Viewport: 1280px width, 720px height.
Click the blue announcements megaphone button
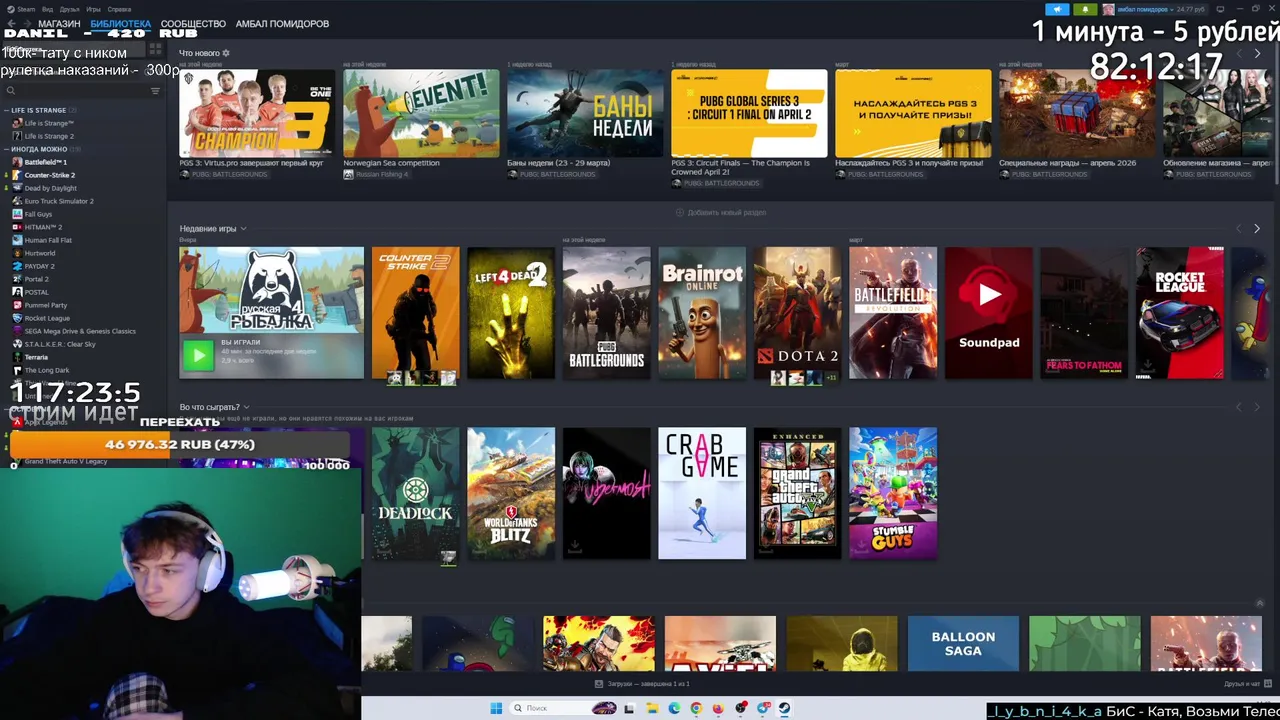(x=1057, y=9)
